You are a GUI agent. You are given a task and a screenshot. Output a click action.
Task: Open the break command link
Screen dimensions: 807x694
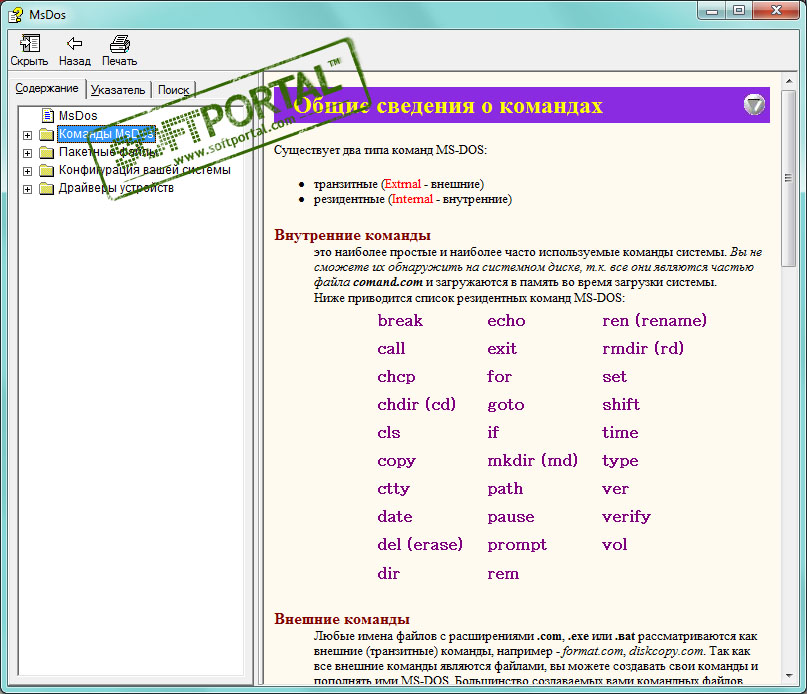pos(400,321)
